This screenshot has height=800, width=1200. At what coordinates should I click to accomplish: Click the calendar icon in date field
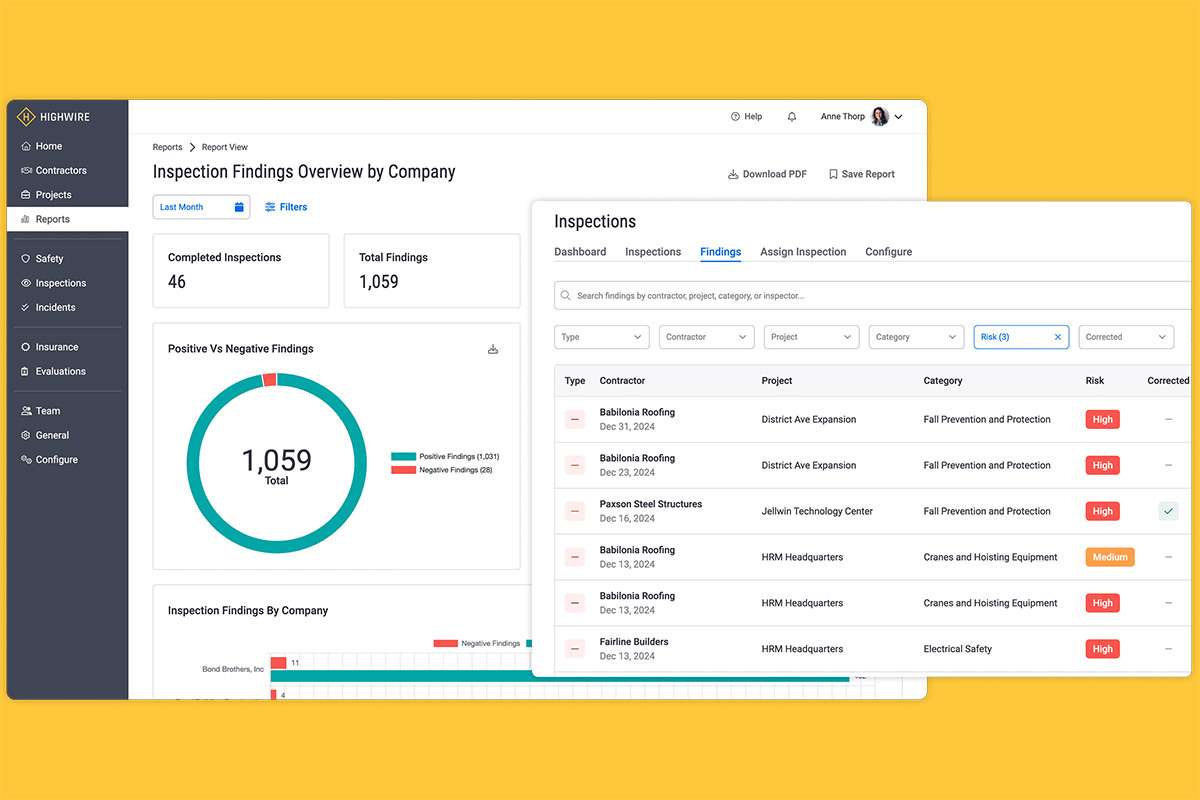coord(239,207)
